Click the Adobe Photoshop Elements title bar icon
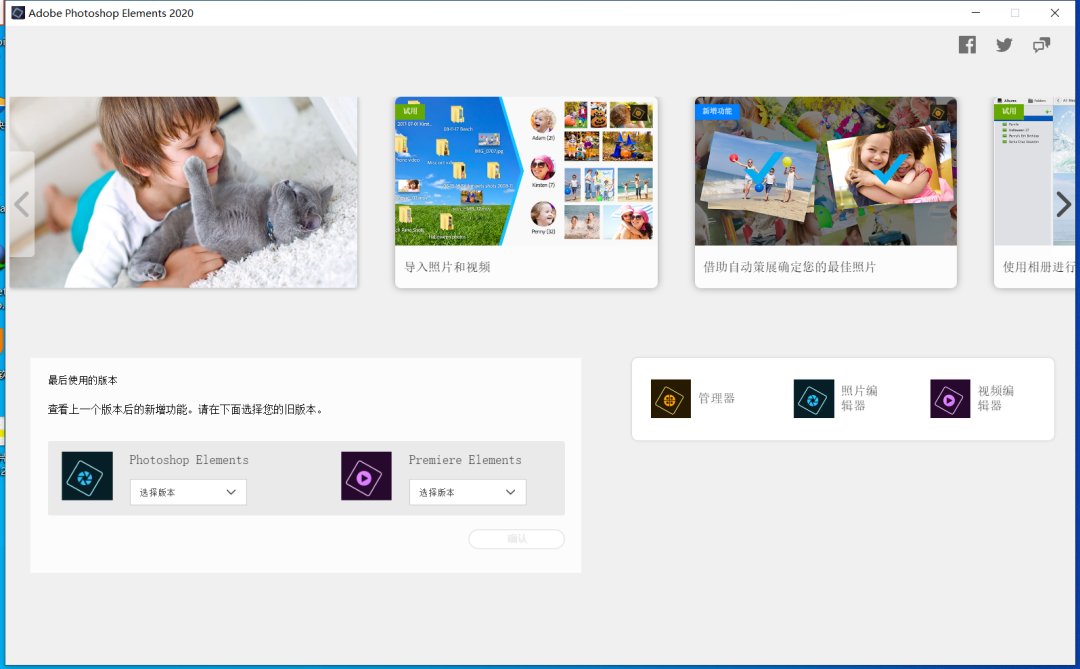 (18, 13)
